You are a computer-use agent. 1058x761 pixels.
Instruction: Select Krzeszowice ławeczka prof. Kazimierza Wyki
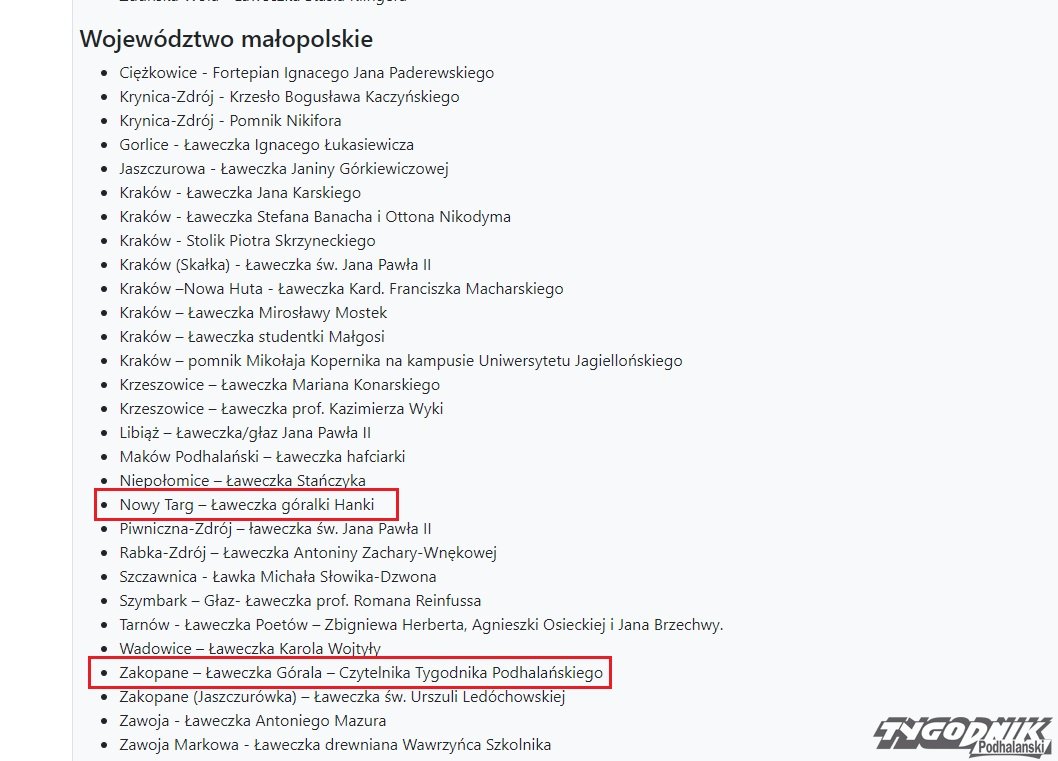(281, 409)
